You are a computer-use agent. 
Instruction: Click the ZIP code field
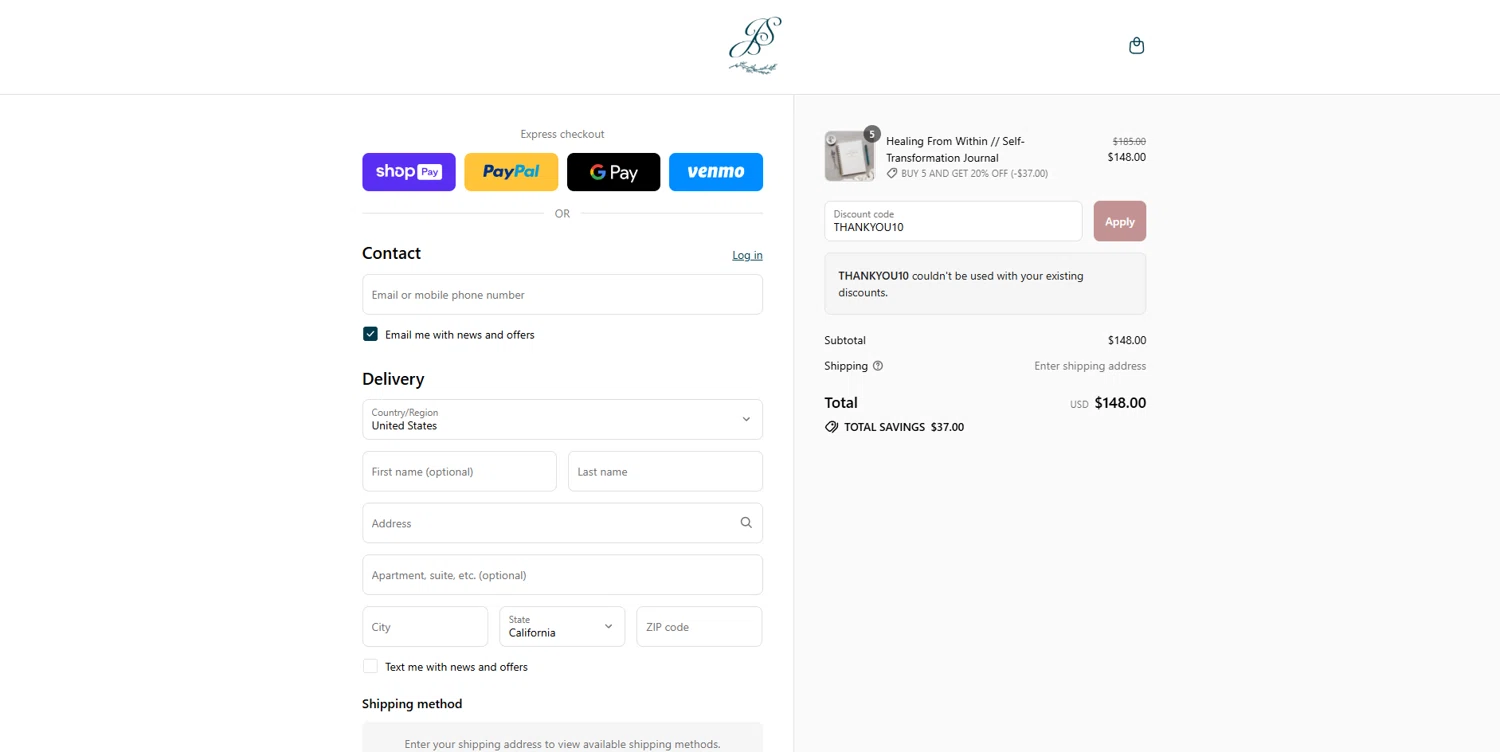tap(699, 626)
